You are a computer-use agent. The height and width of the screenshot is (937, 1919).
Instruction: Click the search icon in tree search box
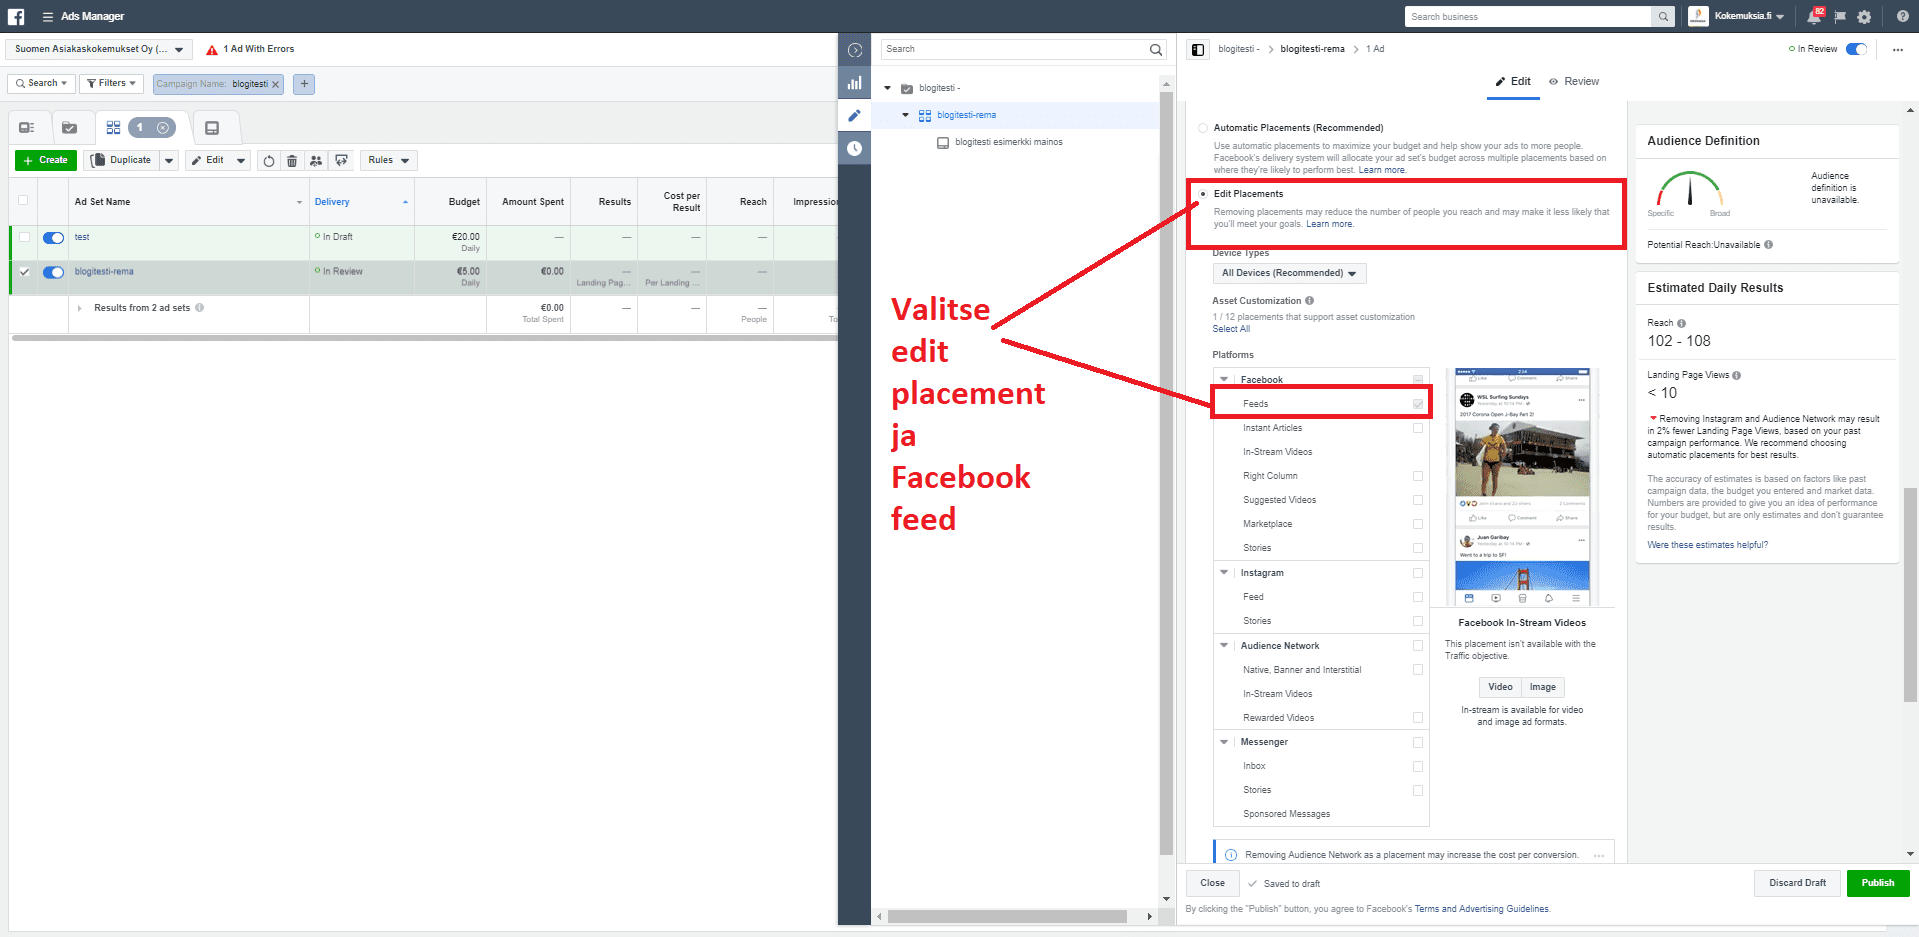1156,50
